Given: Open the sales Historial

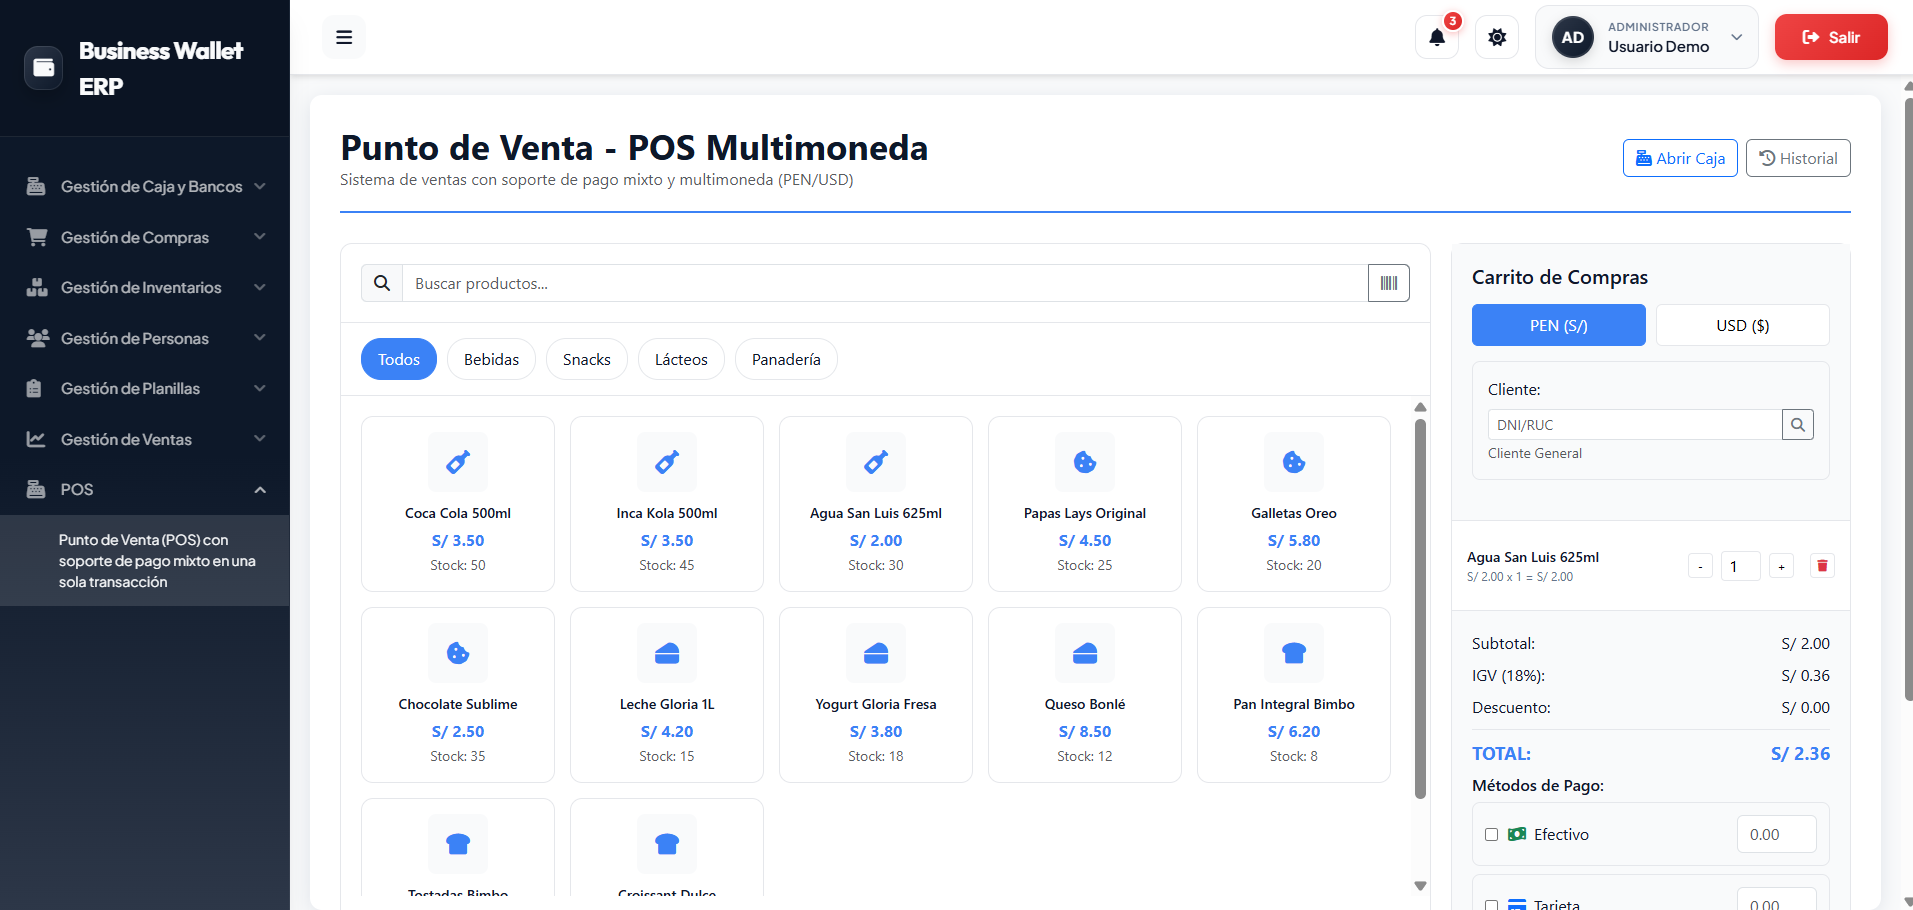Looking at the screenshot, I should click(1797, 158).
